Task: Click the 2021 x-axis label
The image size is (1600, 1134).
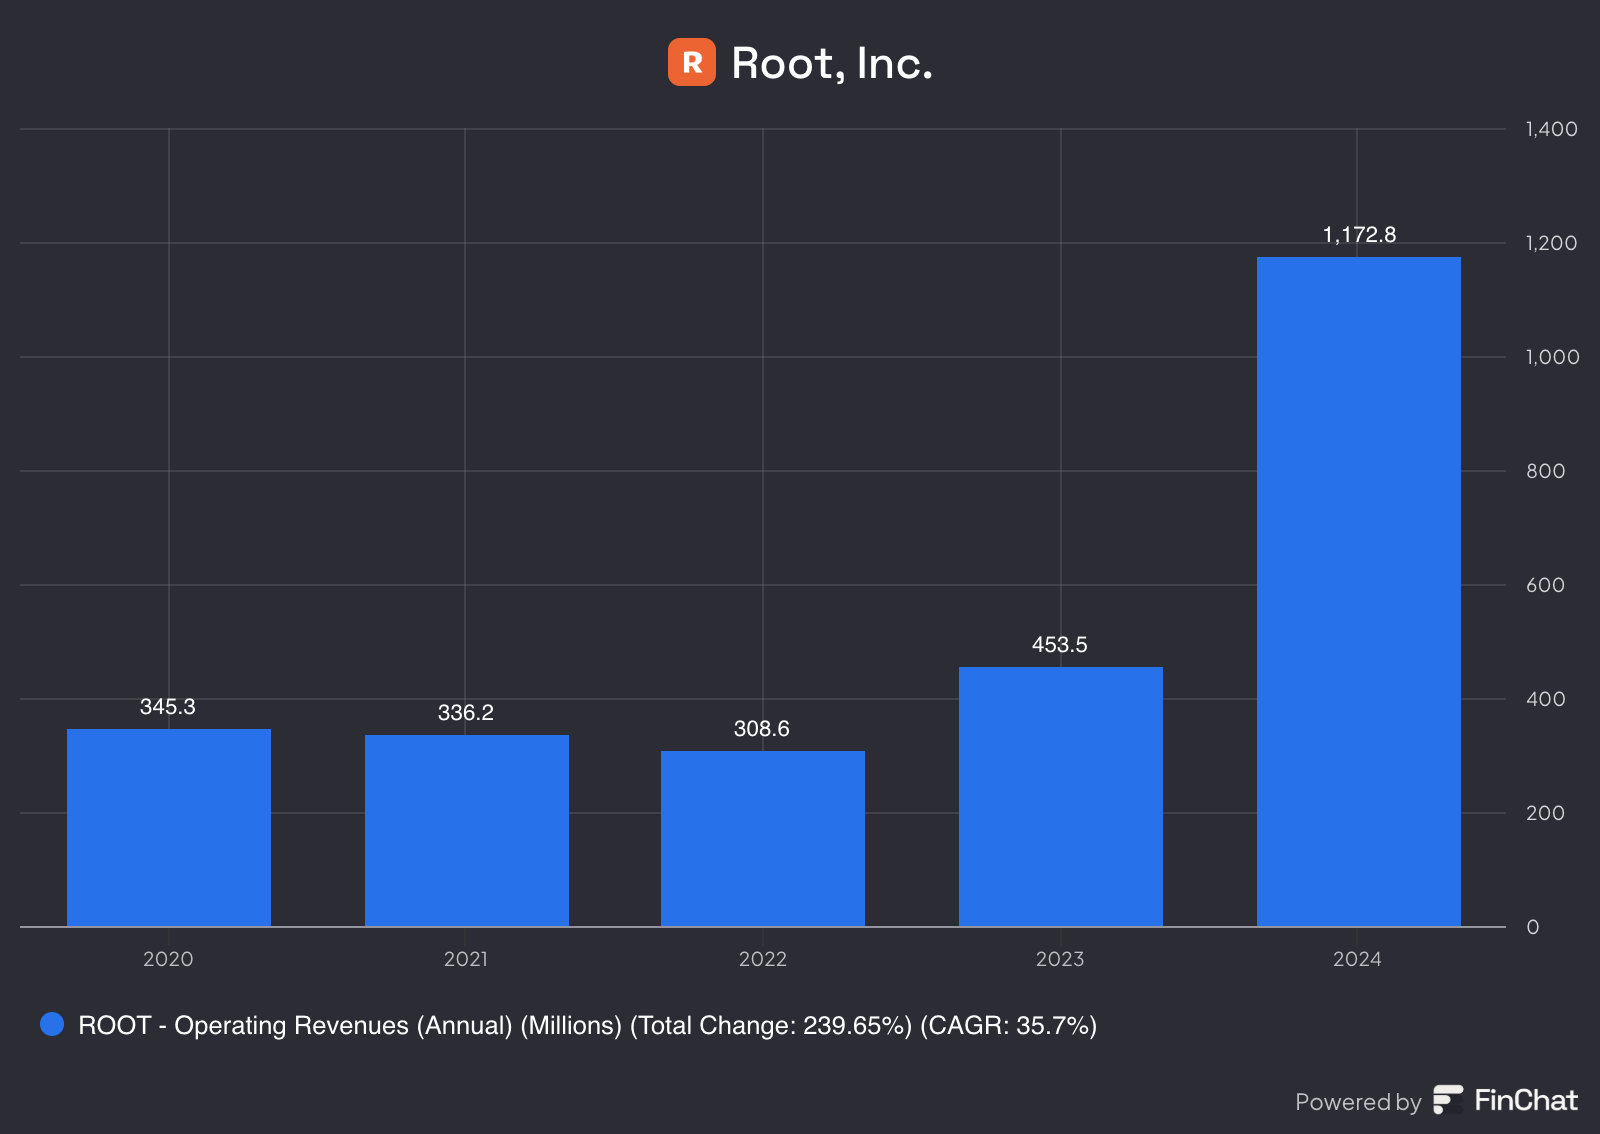Action: coord(466,959)
